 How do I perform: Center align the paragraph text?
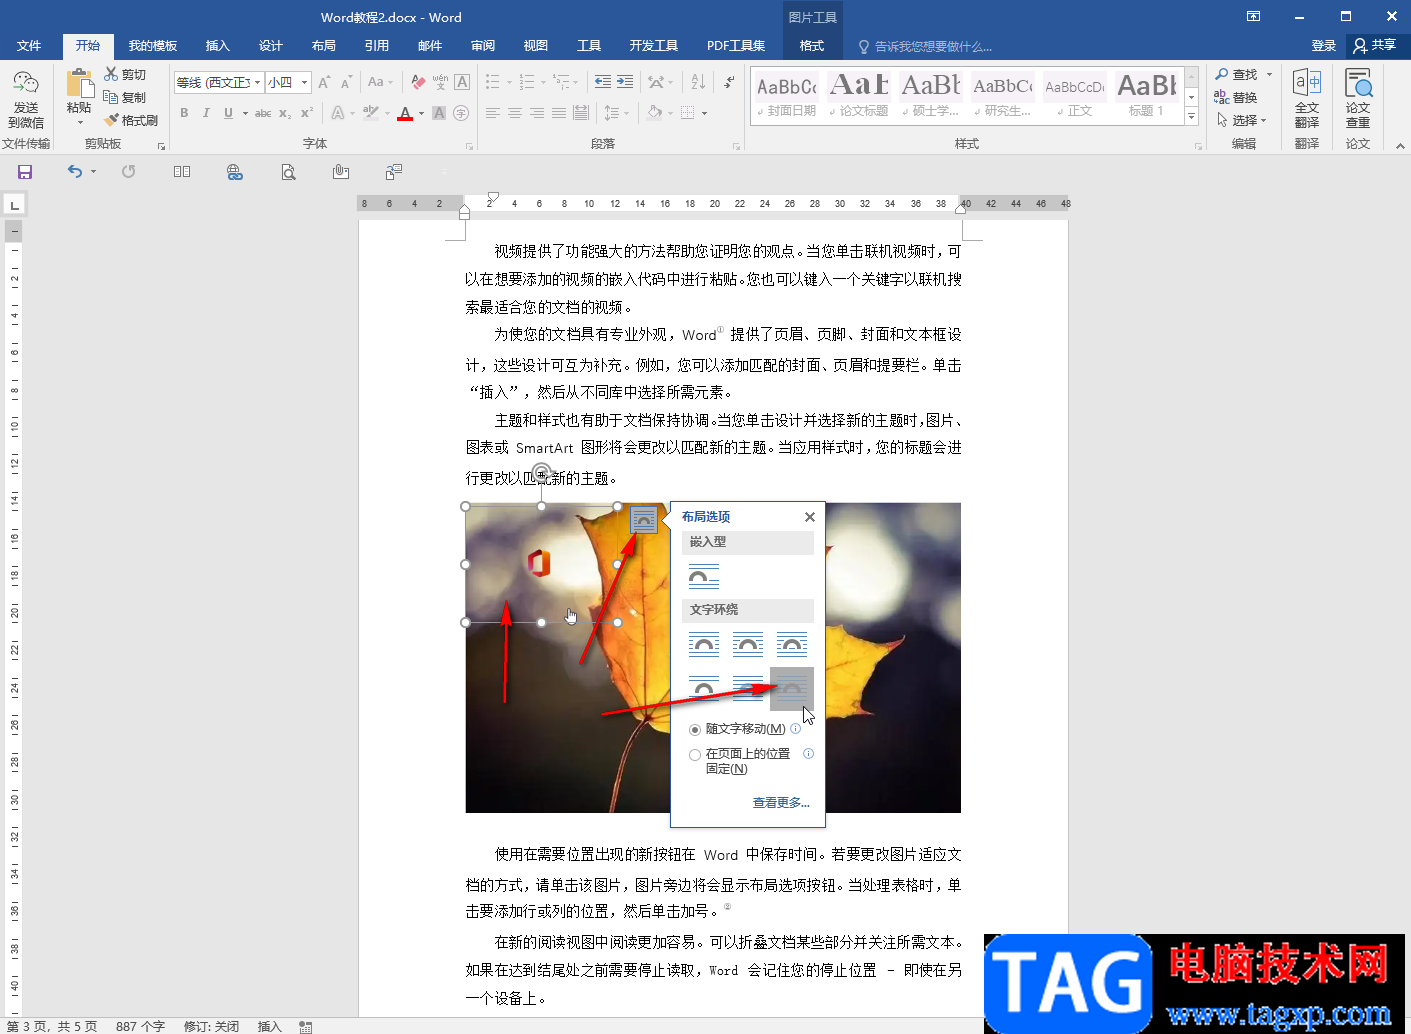[514, 113]
